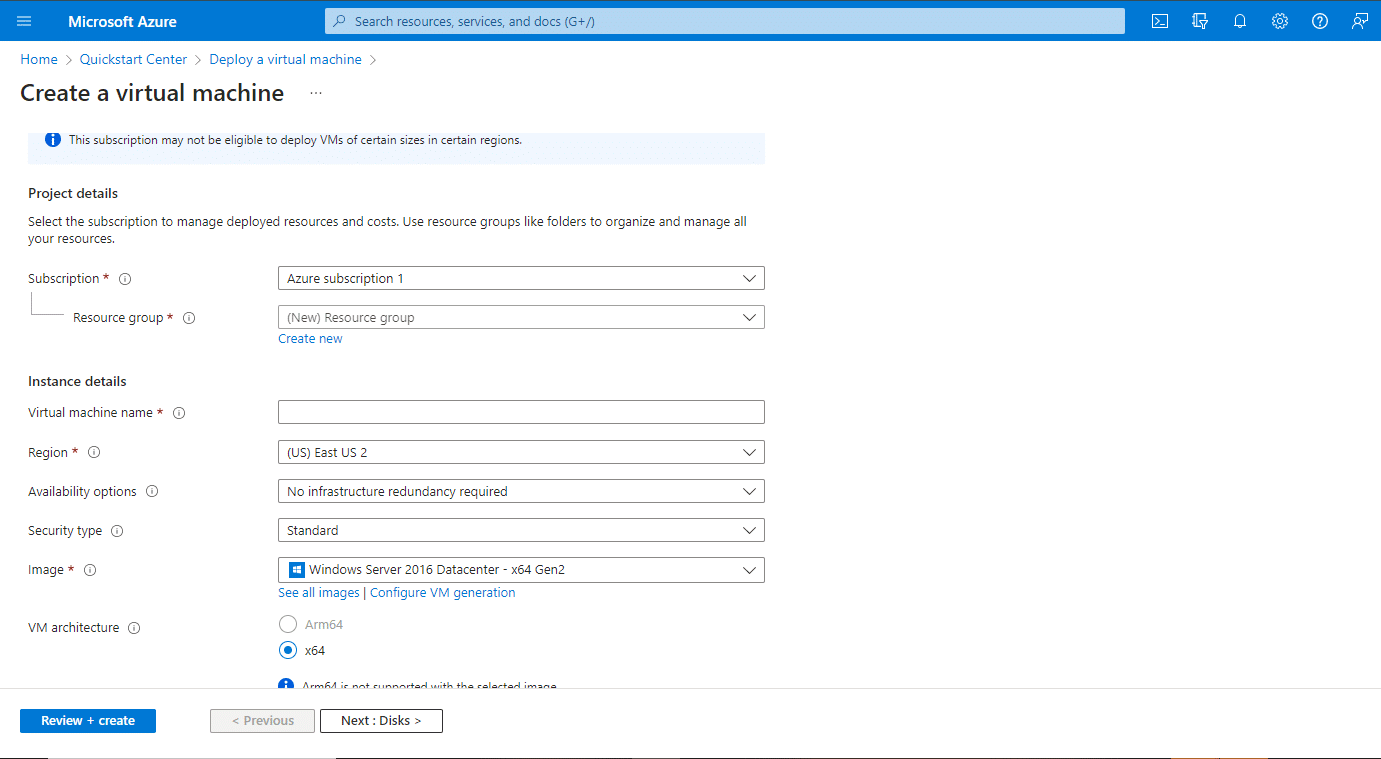This screenshot has width=1381, height=759.
Task: Click the Next : Disks button
Action: (x=381, y=720)
